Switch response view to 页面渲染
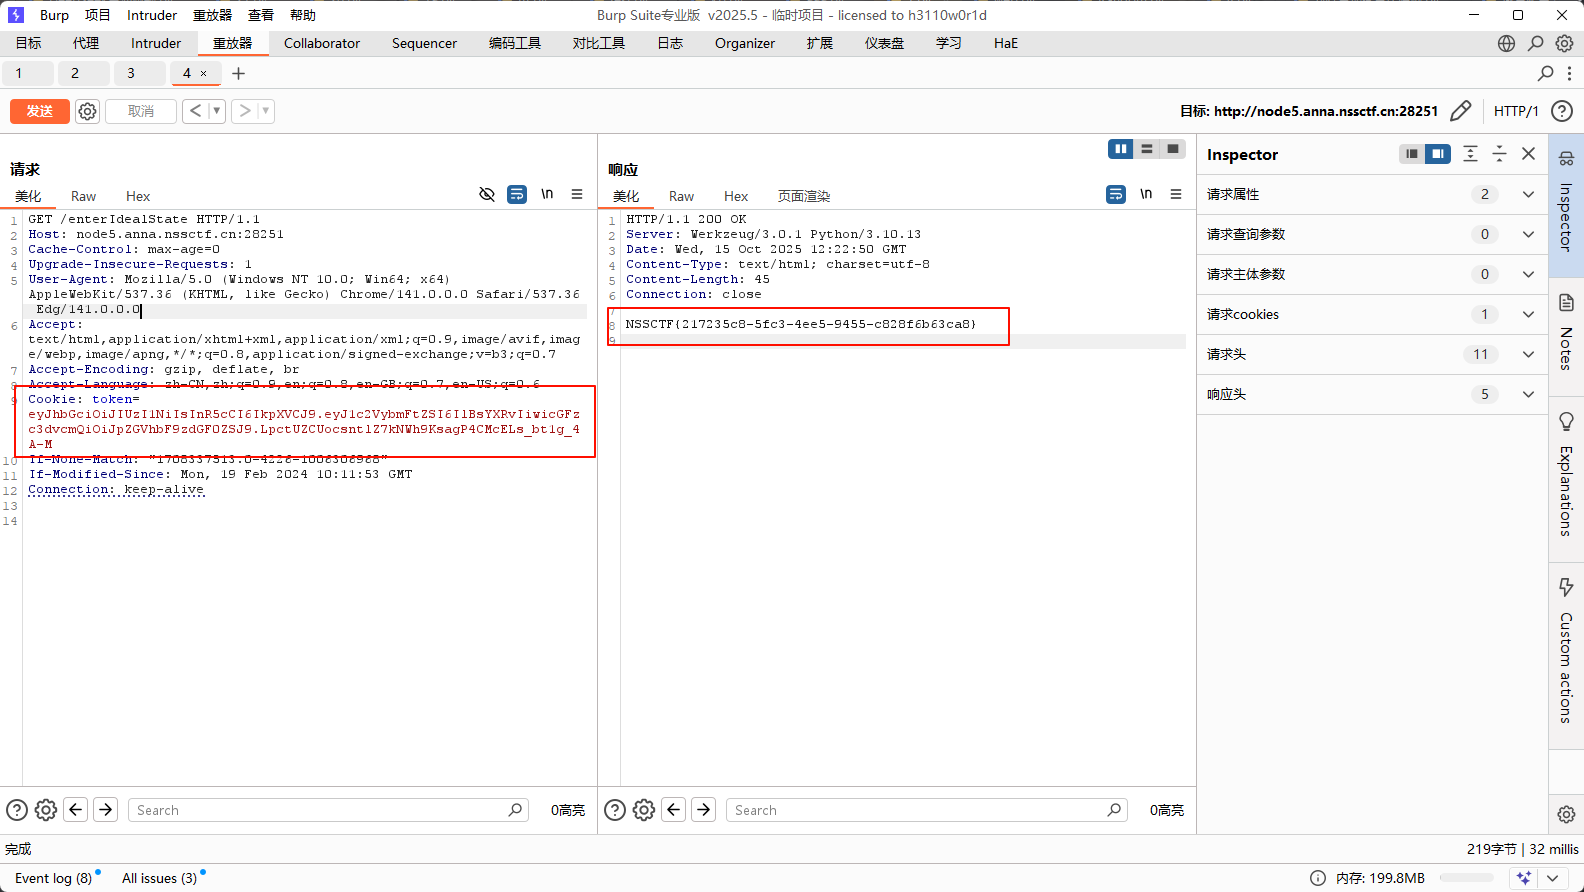This screenshot has height=892, width=1584. (x=804, y=196)
